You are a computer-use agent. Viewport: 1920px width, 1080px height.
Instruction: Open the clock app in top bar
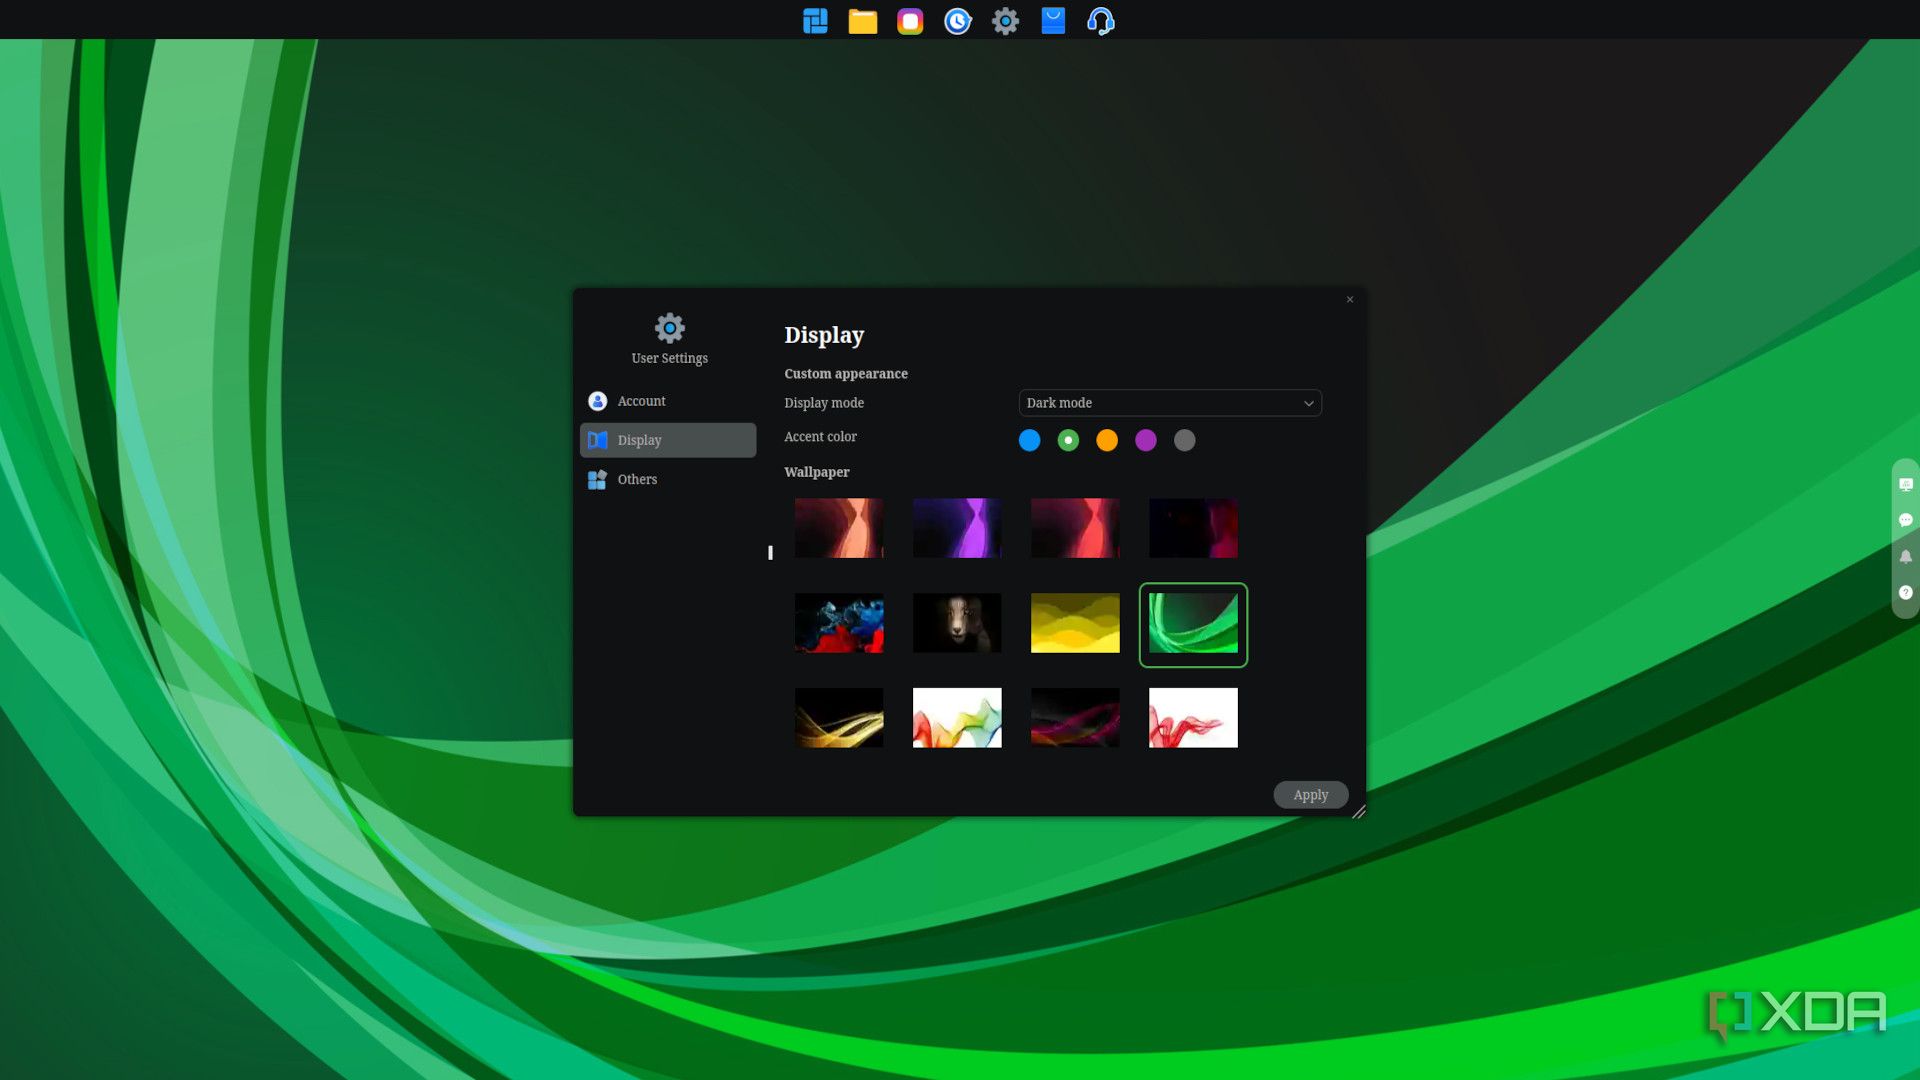pyautogui.click(x=957, y=21)
